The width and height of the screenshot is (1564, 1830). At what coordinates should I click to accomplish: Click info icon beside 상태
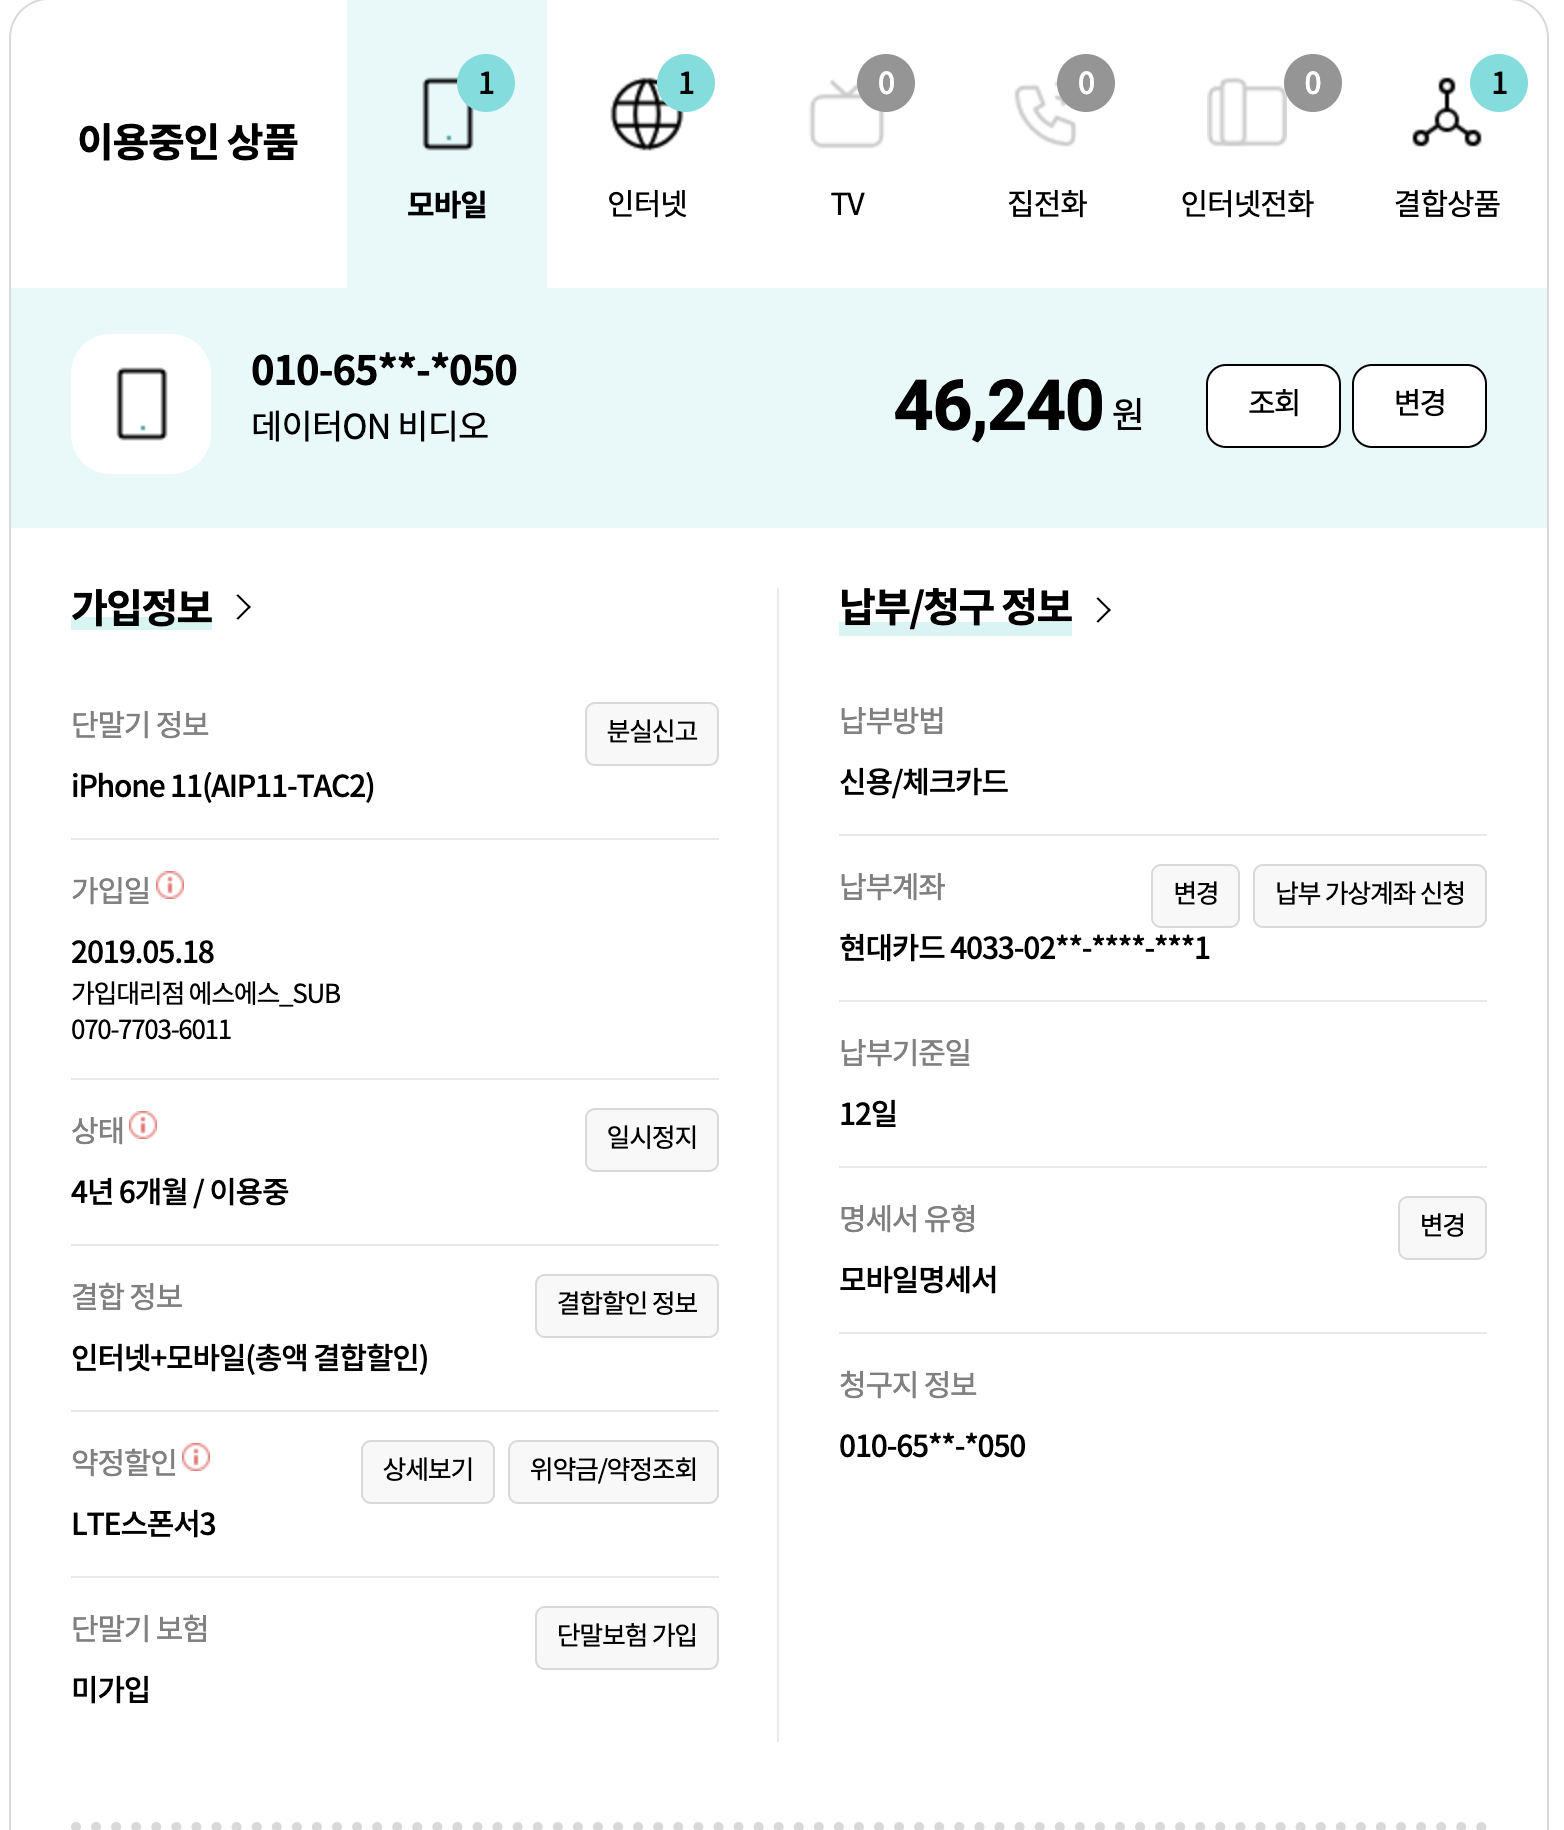pyautogui.click(x=143, y=1126)
